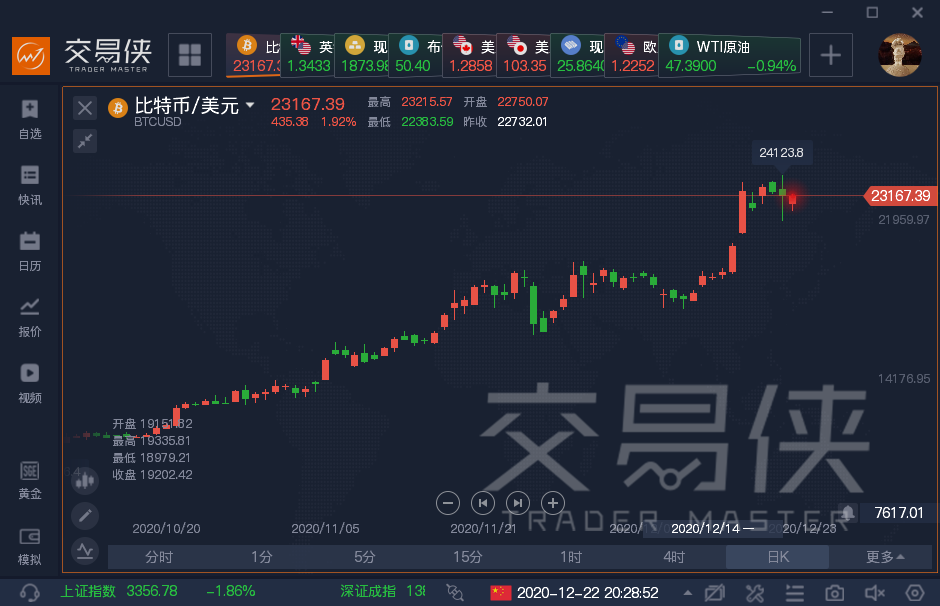The width and height of the screenshot is (940, 606).
Task: Open 黄金 gold section
Action: pyautogui.click(x=29, y=481)
